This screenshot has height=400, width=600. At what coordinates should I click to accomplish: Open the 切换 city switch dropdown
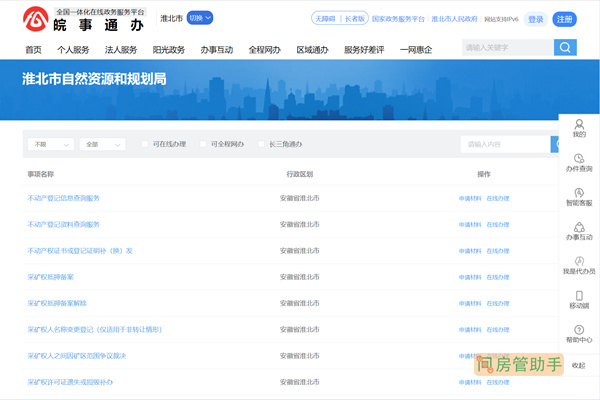[200, 18]
